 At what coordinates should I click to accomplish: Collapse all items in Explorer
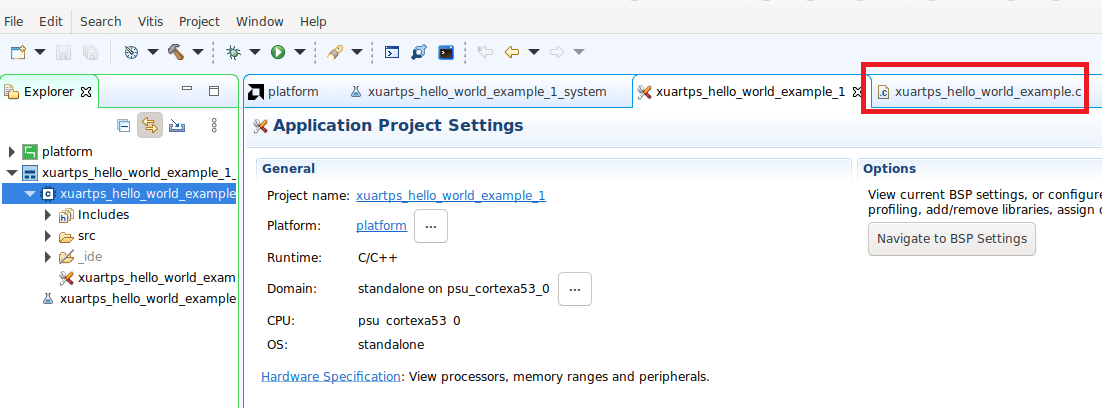pyautogui.click(x=123, y=125)
